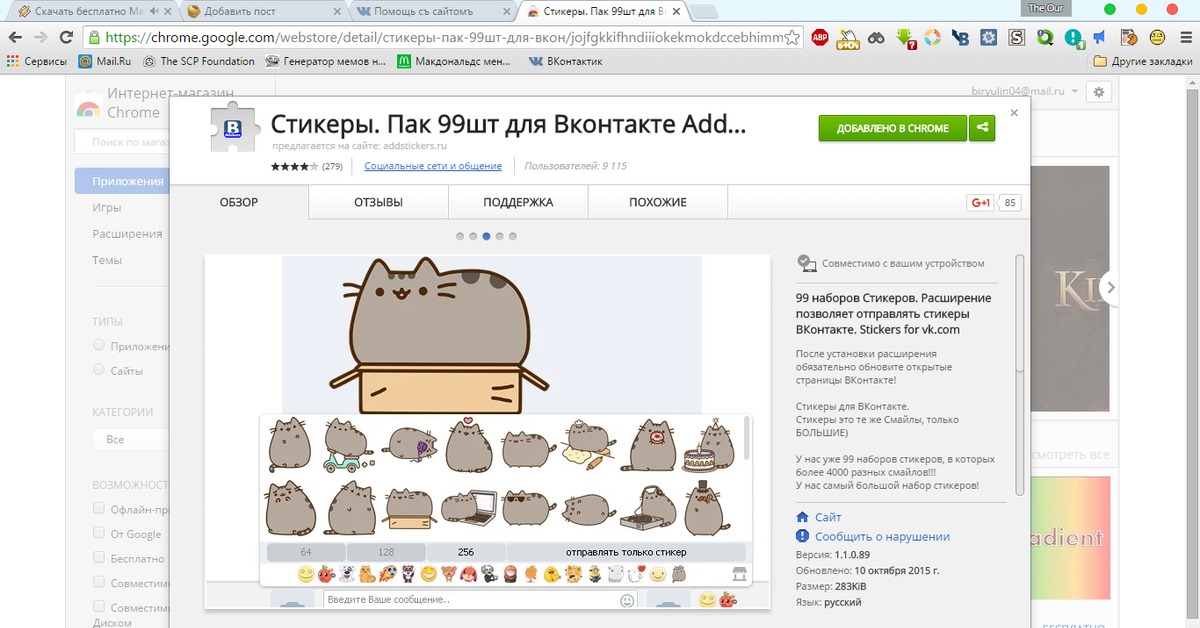
Task: Click the Google +1 button
Action: (981, 202)
